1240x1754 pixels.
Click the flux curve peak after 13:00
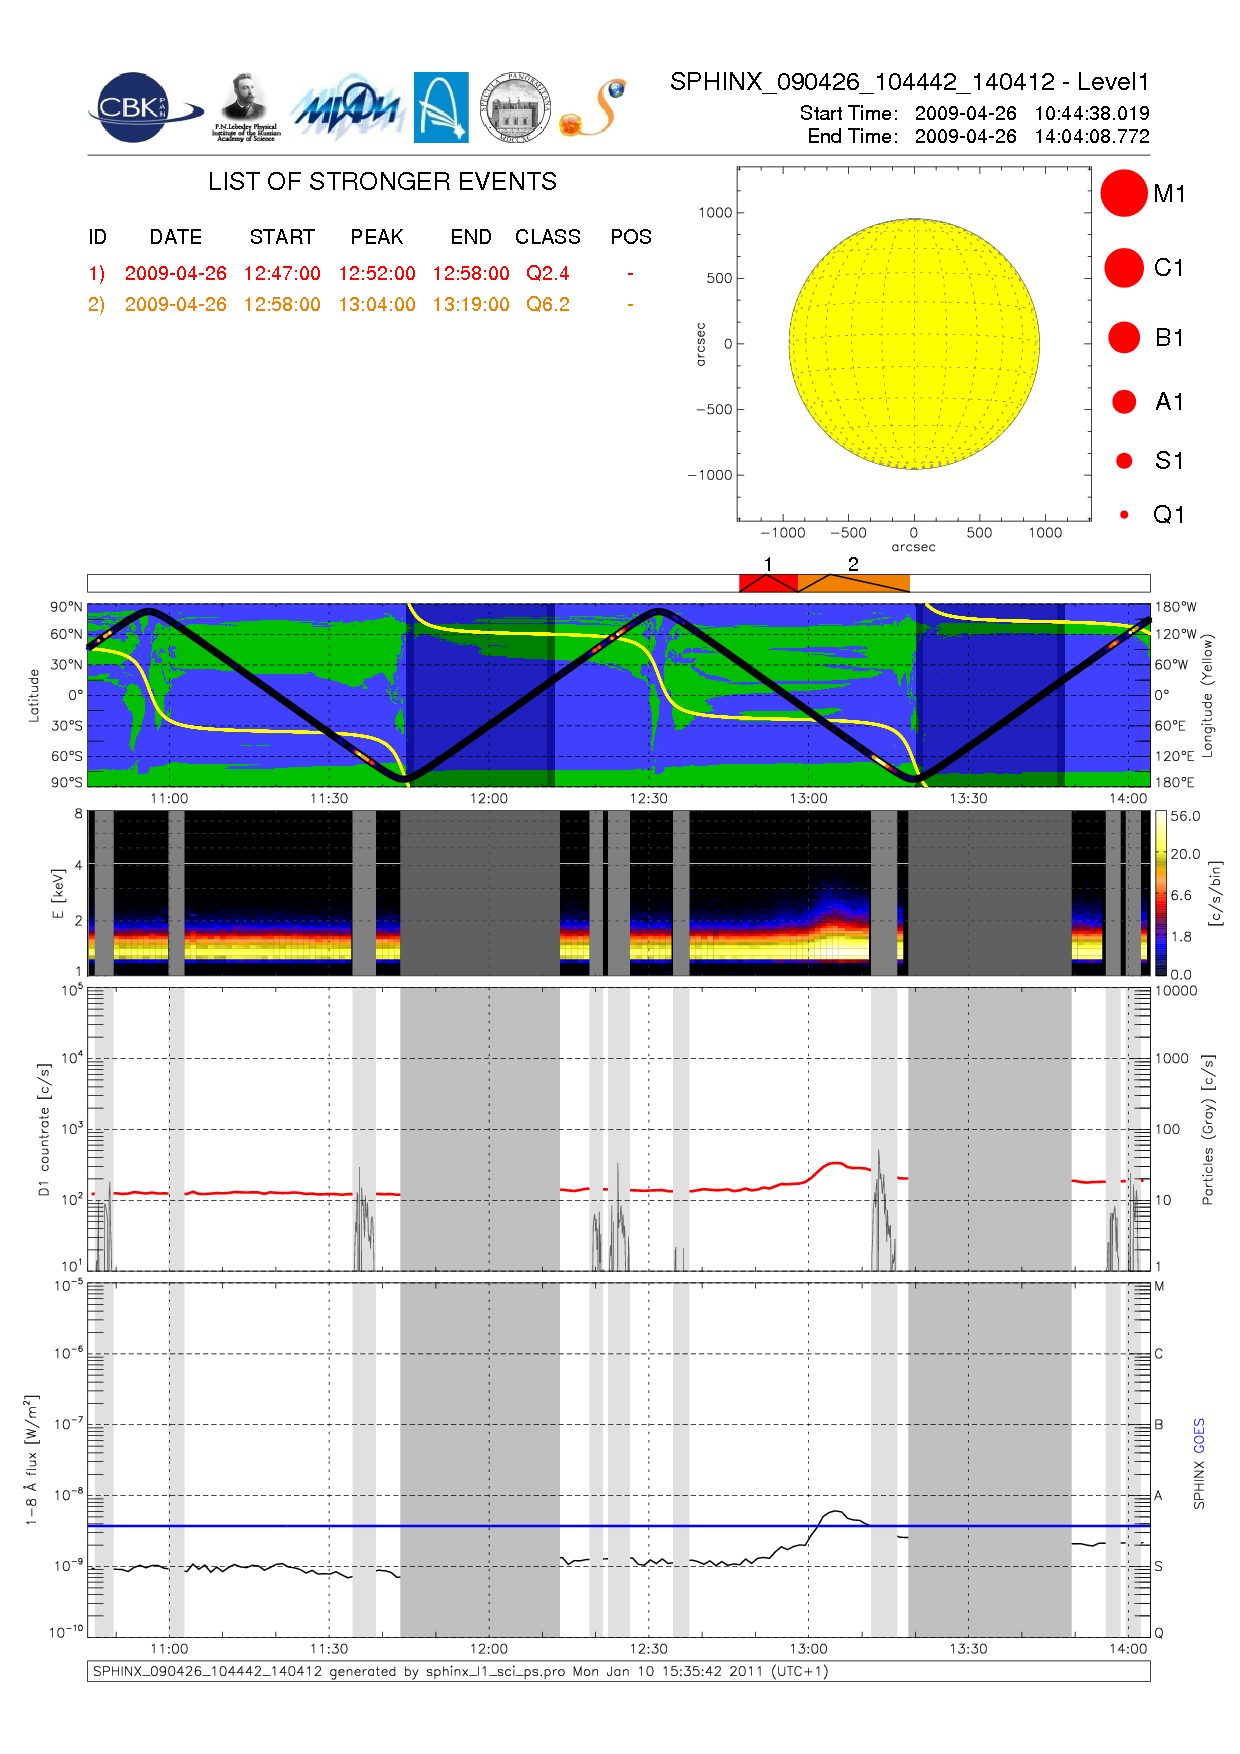(x=836, y=1513)
